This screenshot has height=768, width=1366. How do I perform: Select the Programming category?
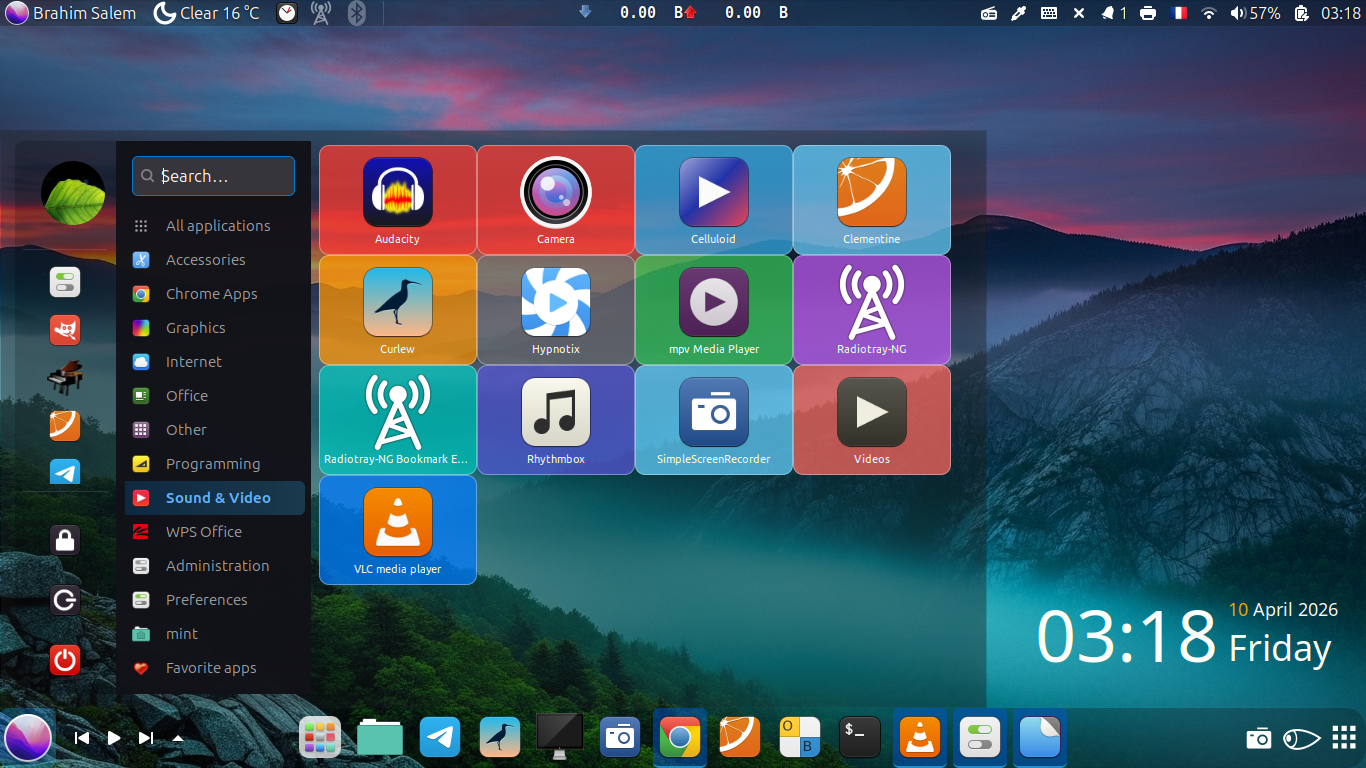point(215,464)
